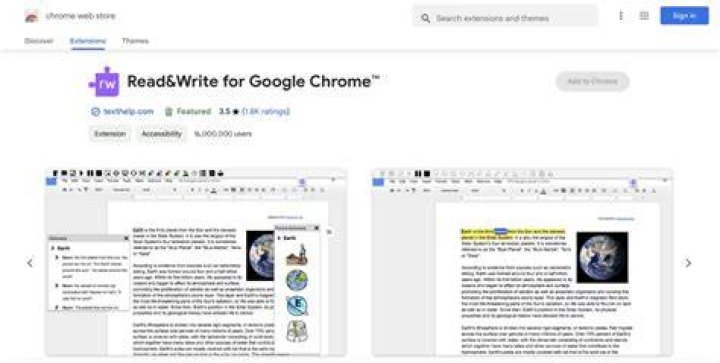Open the first screenshot with dictionary panel
Screen dimensions: 720x363
point(196,262)
